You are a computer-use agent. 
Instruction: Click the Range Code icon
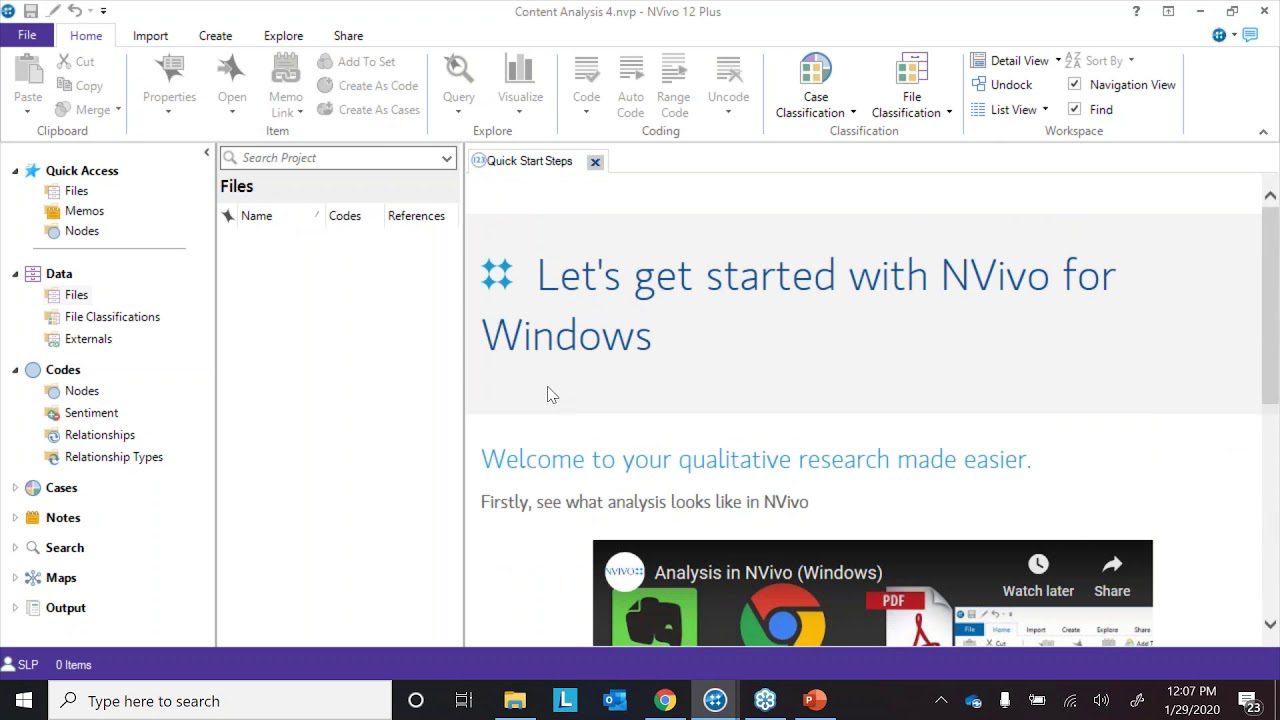pyautogui.click(x=674, y=70)
